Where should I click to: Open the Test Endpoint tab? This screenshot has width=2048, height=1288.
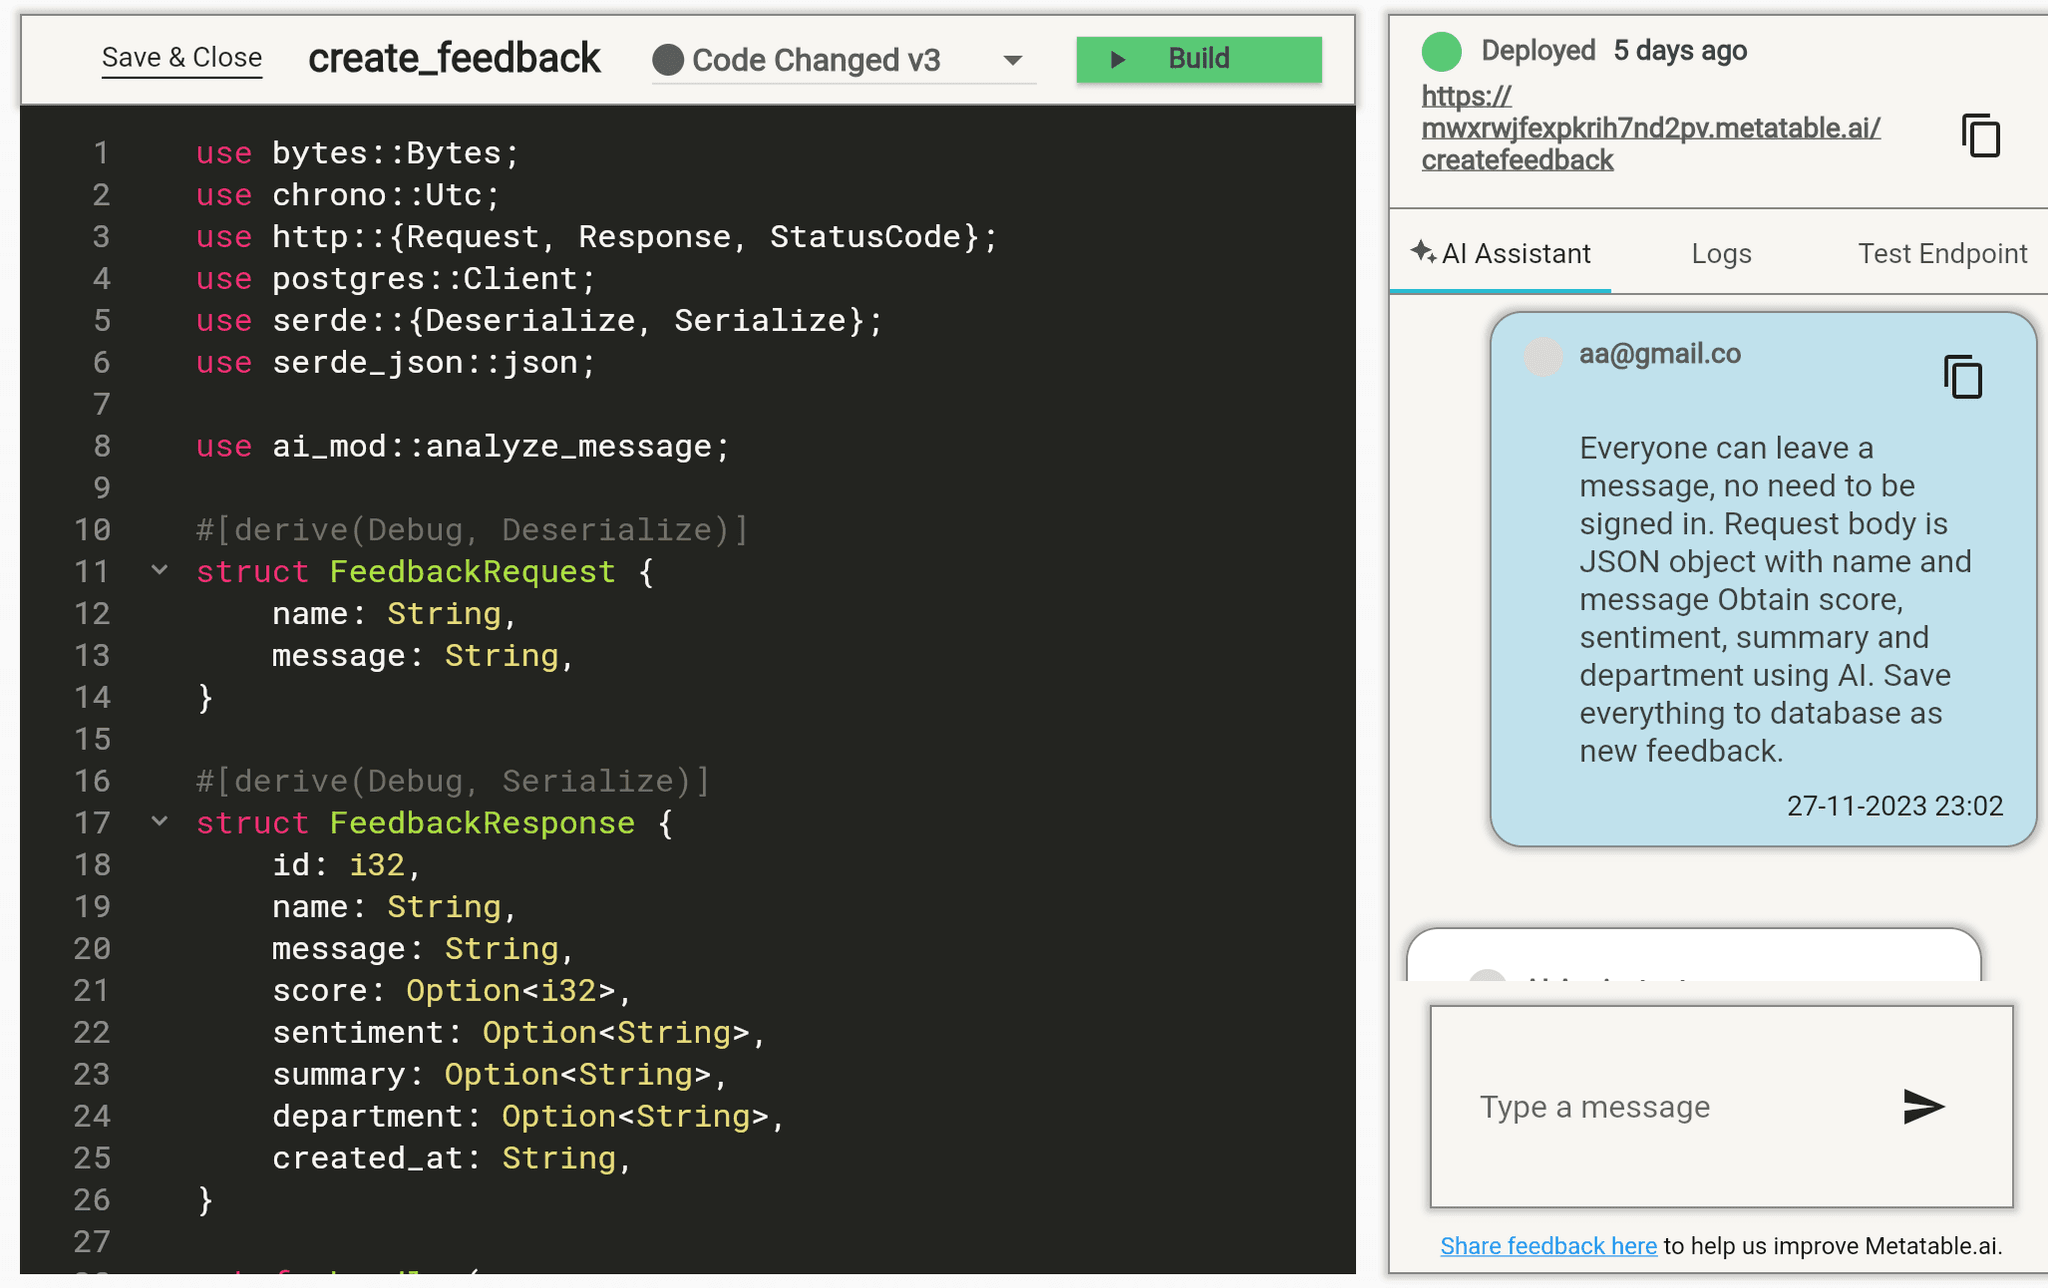coord(1941,253)
